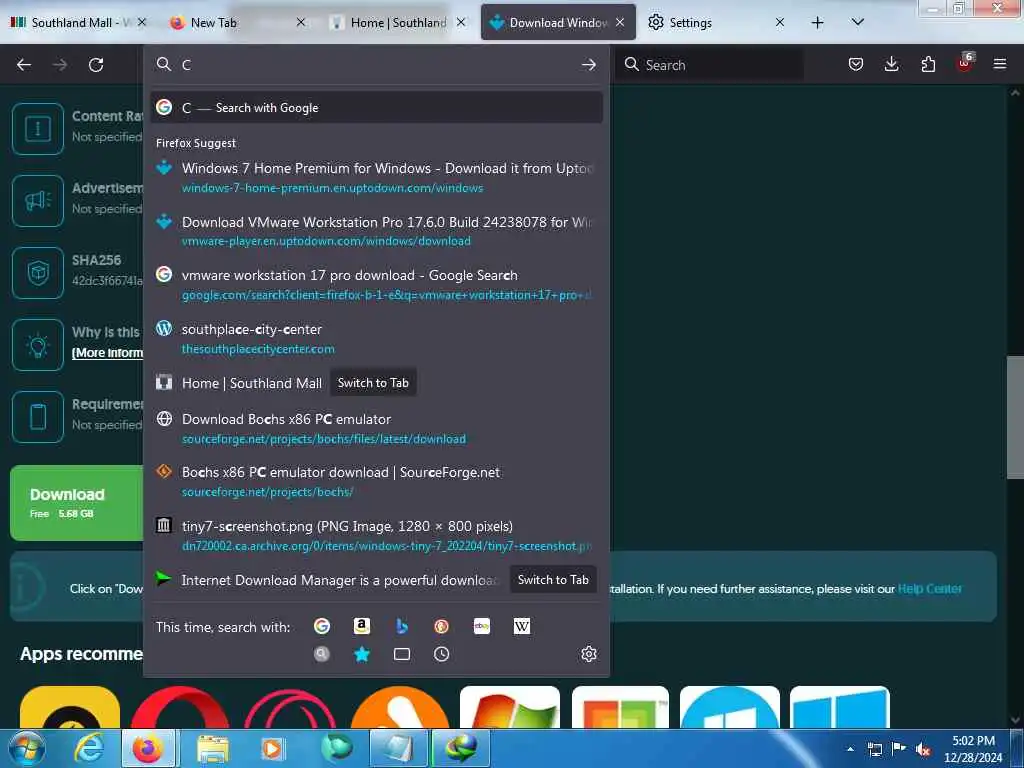Screen dimensions: 1024x768
Task: Go back using the back arrow
Action: click(24, 65)
